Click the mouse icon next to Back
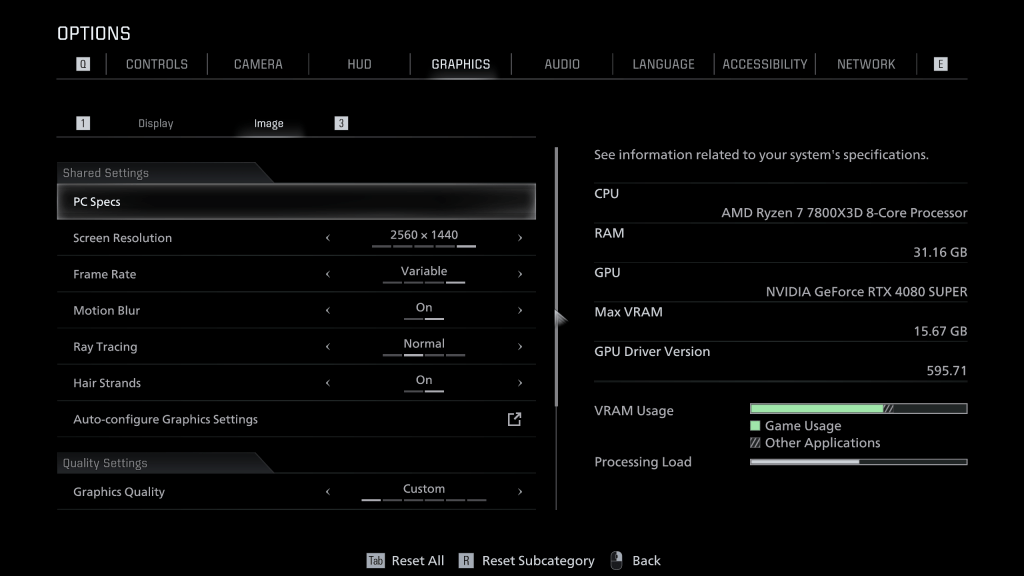1024x576 pixels. (616, 560)
